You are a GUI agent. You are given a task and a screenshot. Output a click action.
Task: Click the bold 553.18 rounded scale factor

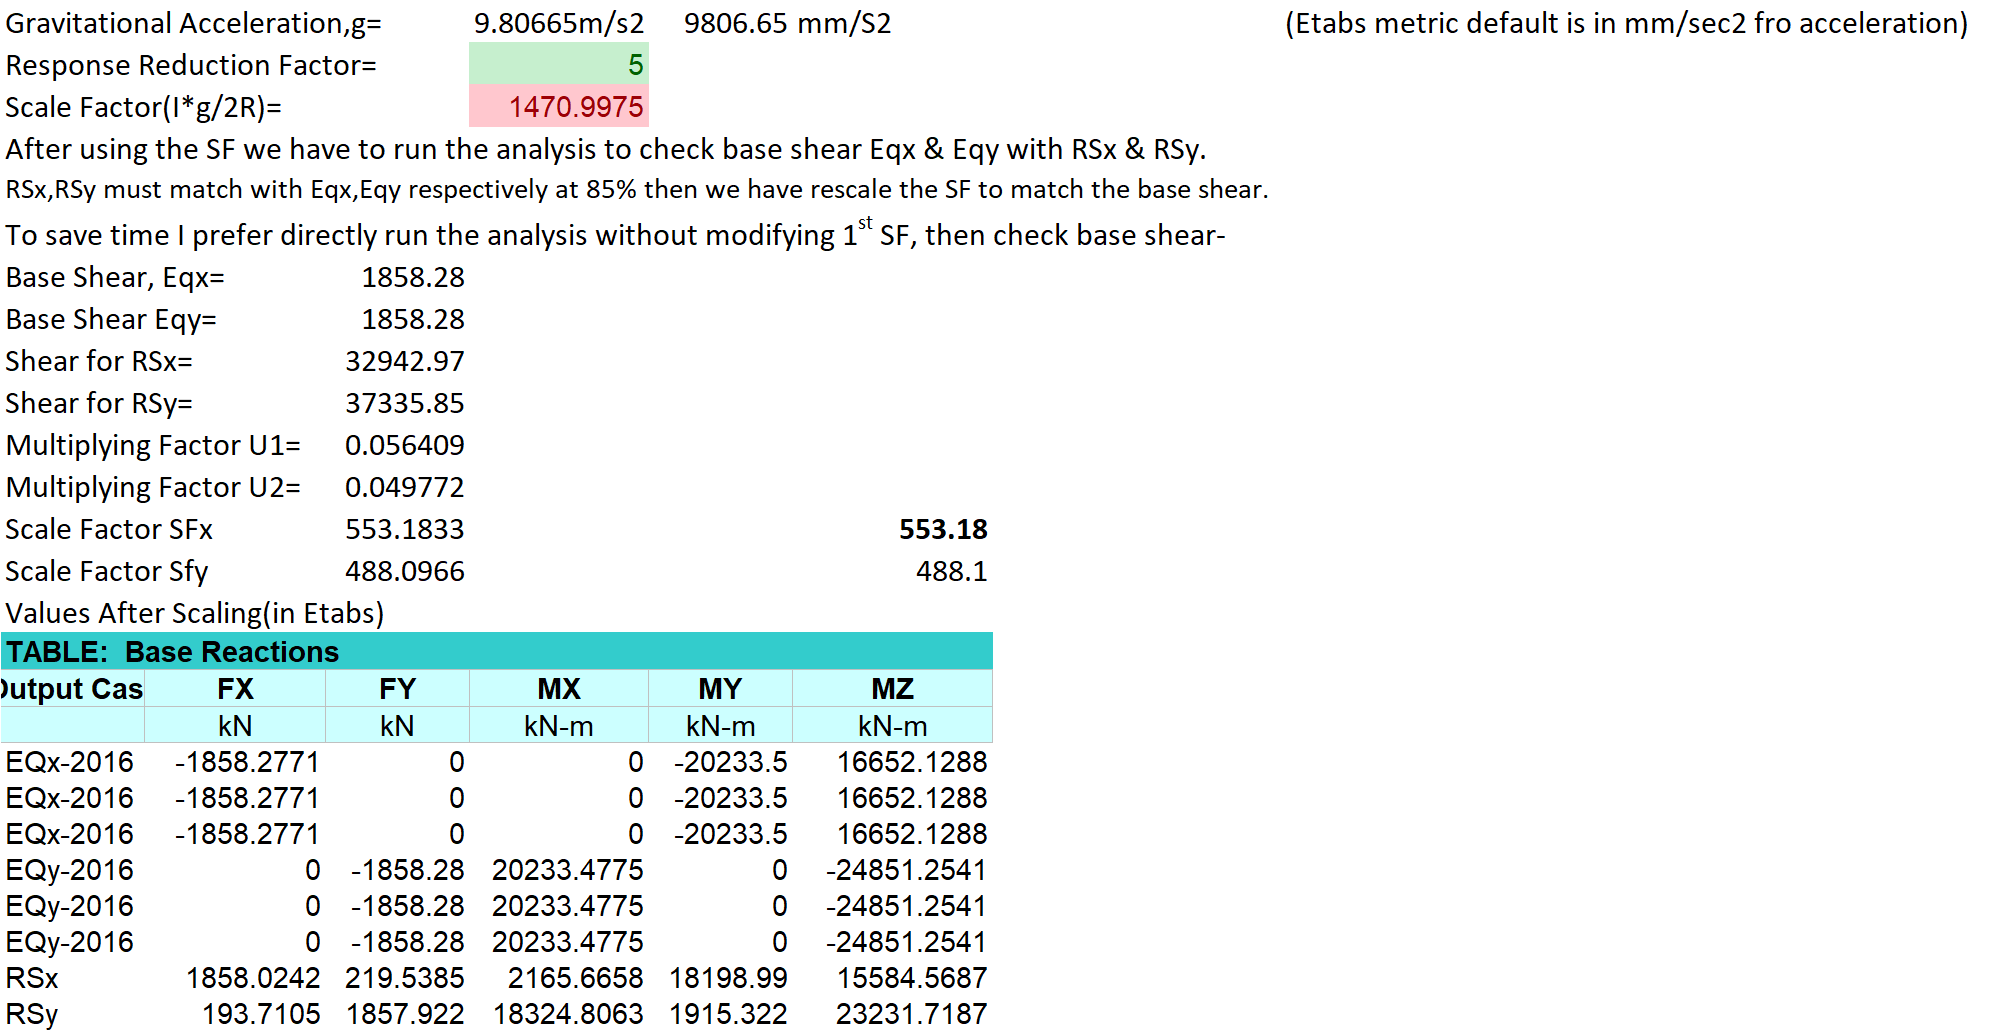945,529
